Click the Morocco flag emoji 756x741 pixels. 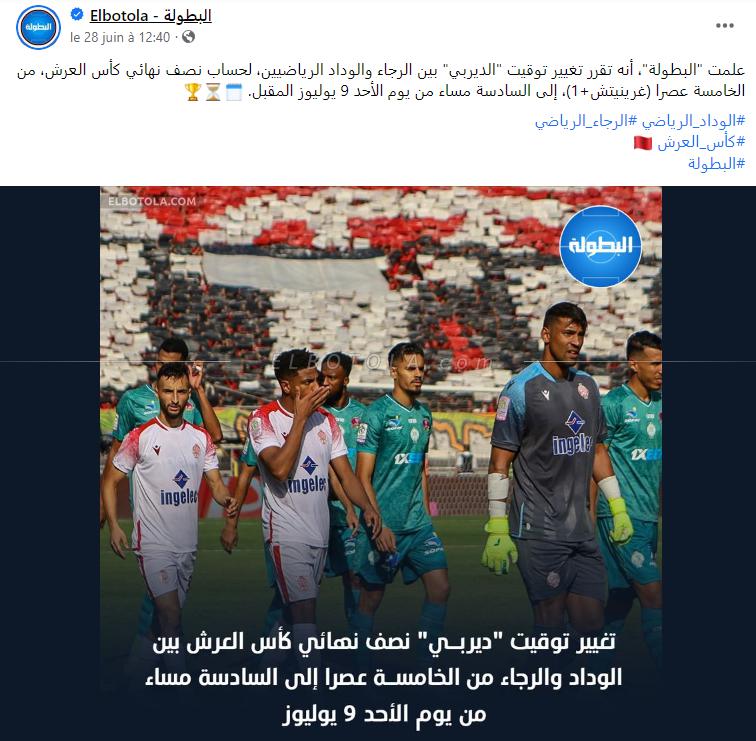[643, 143]
